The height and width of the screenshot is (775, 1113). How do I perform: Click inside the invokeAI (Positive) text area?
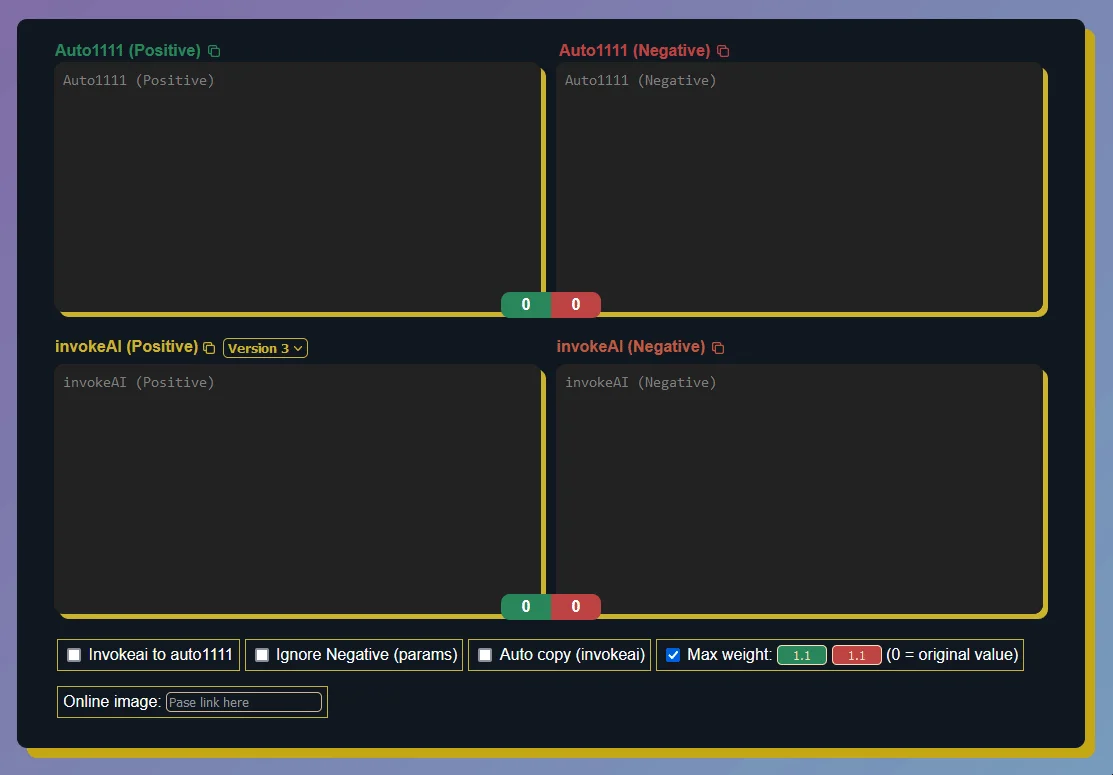297,489
